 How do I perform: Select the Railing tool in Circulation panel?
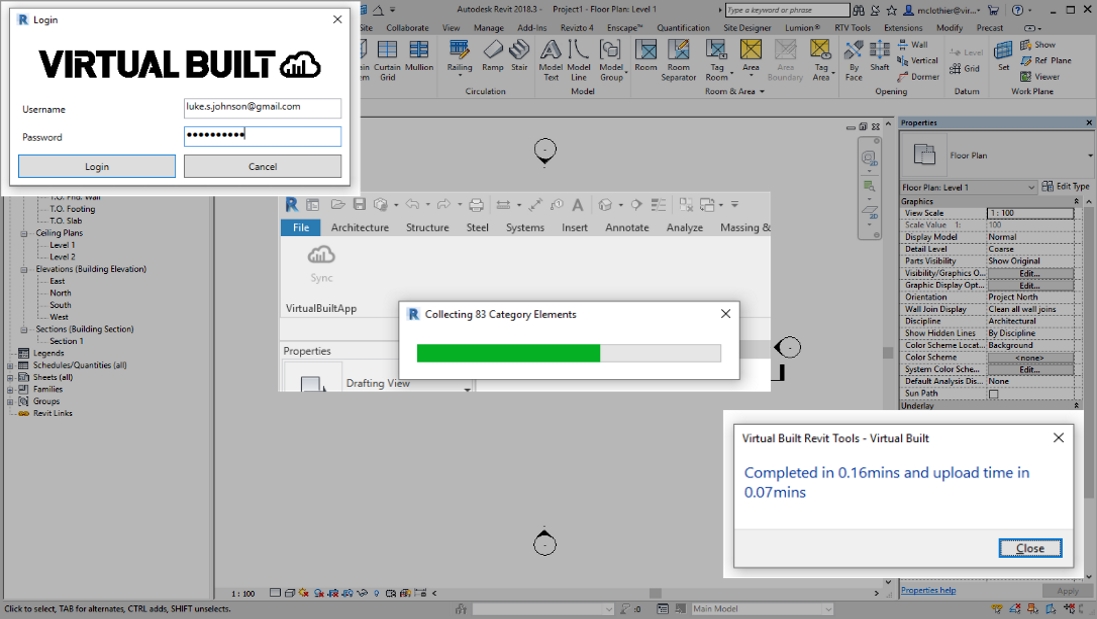coord(460,57)
